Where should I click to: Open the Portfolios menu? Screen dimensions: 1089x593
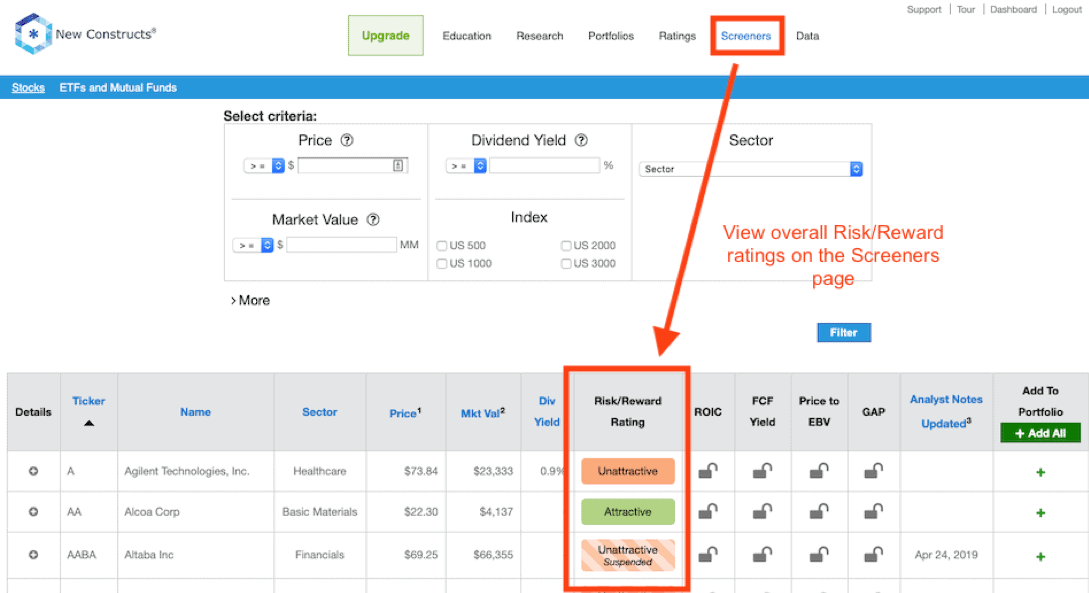click(611, 36)
